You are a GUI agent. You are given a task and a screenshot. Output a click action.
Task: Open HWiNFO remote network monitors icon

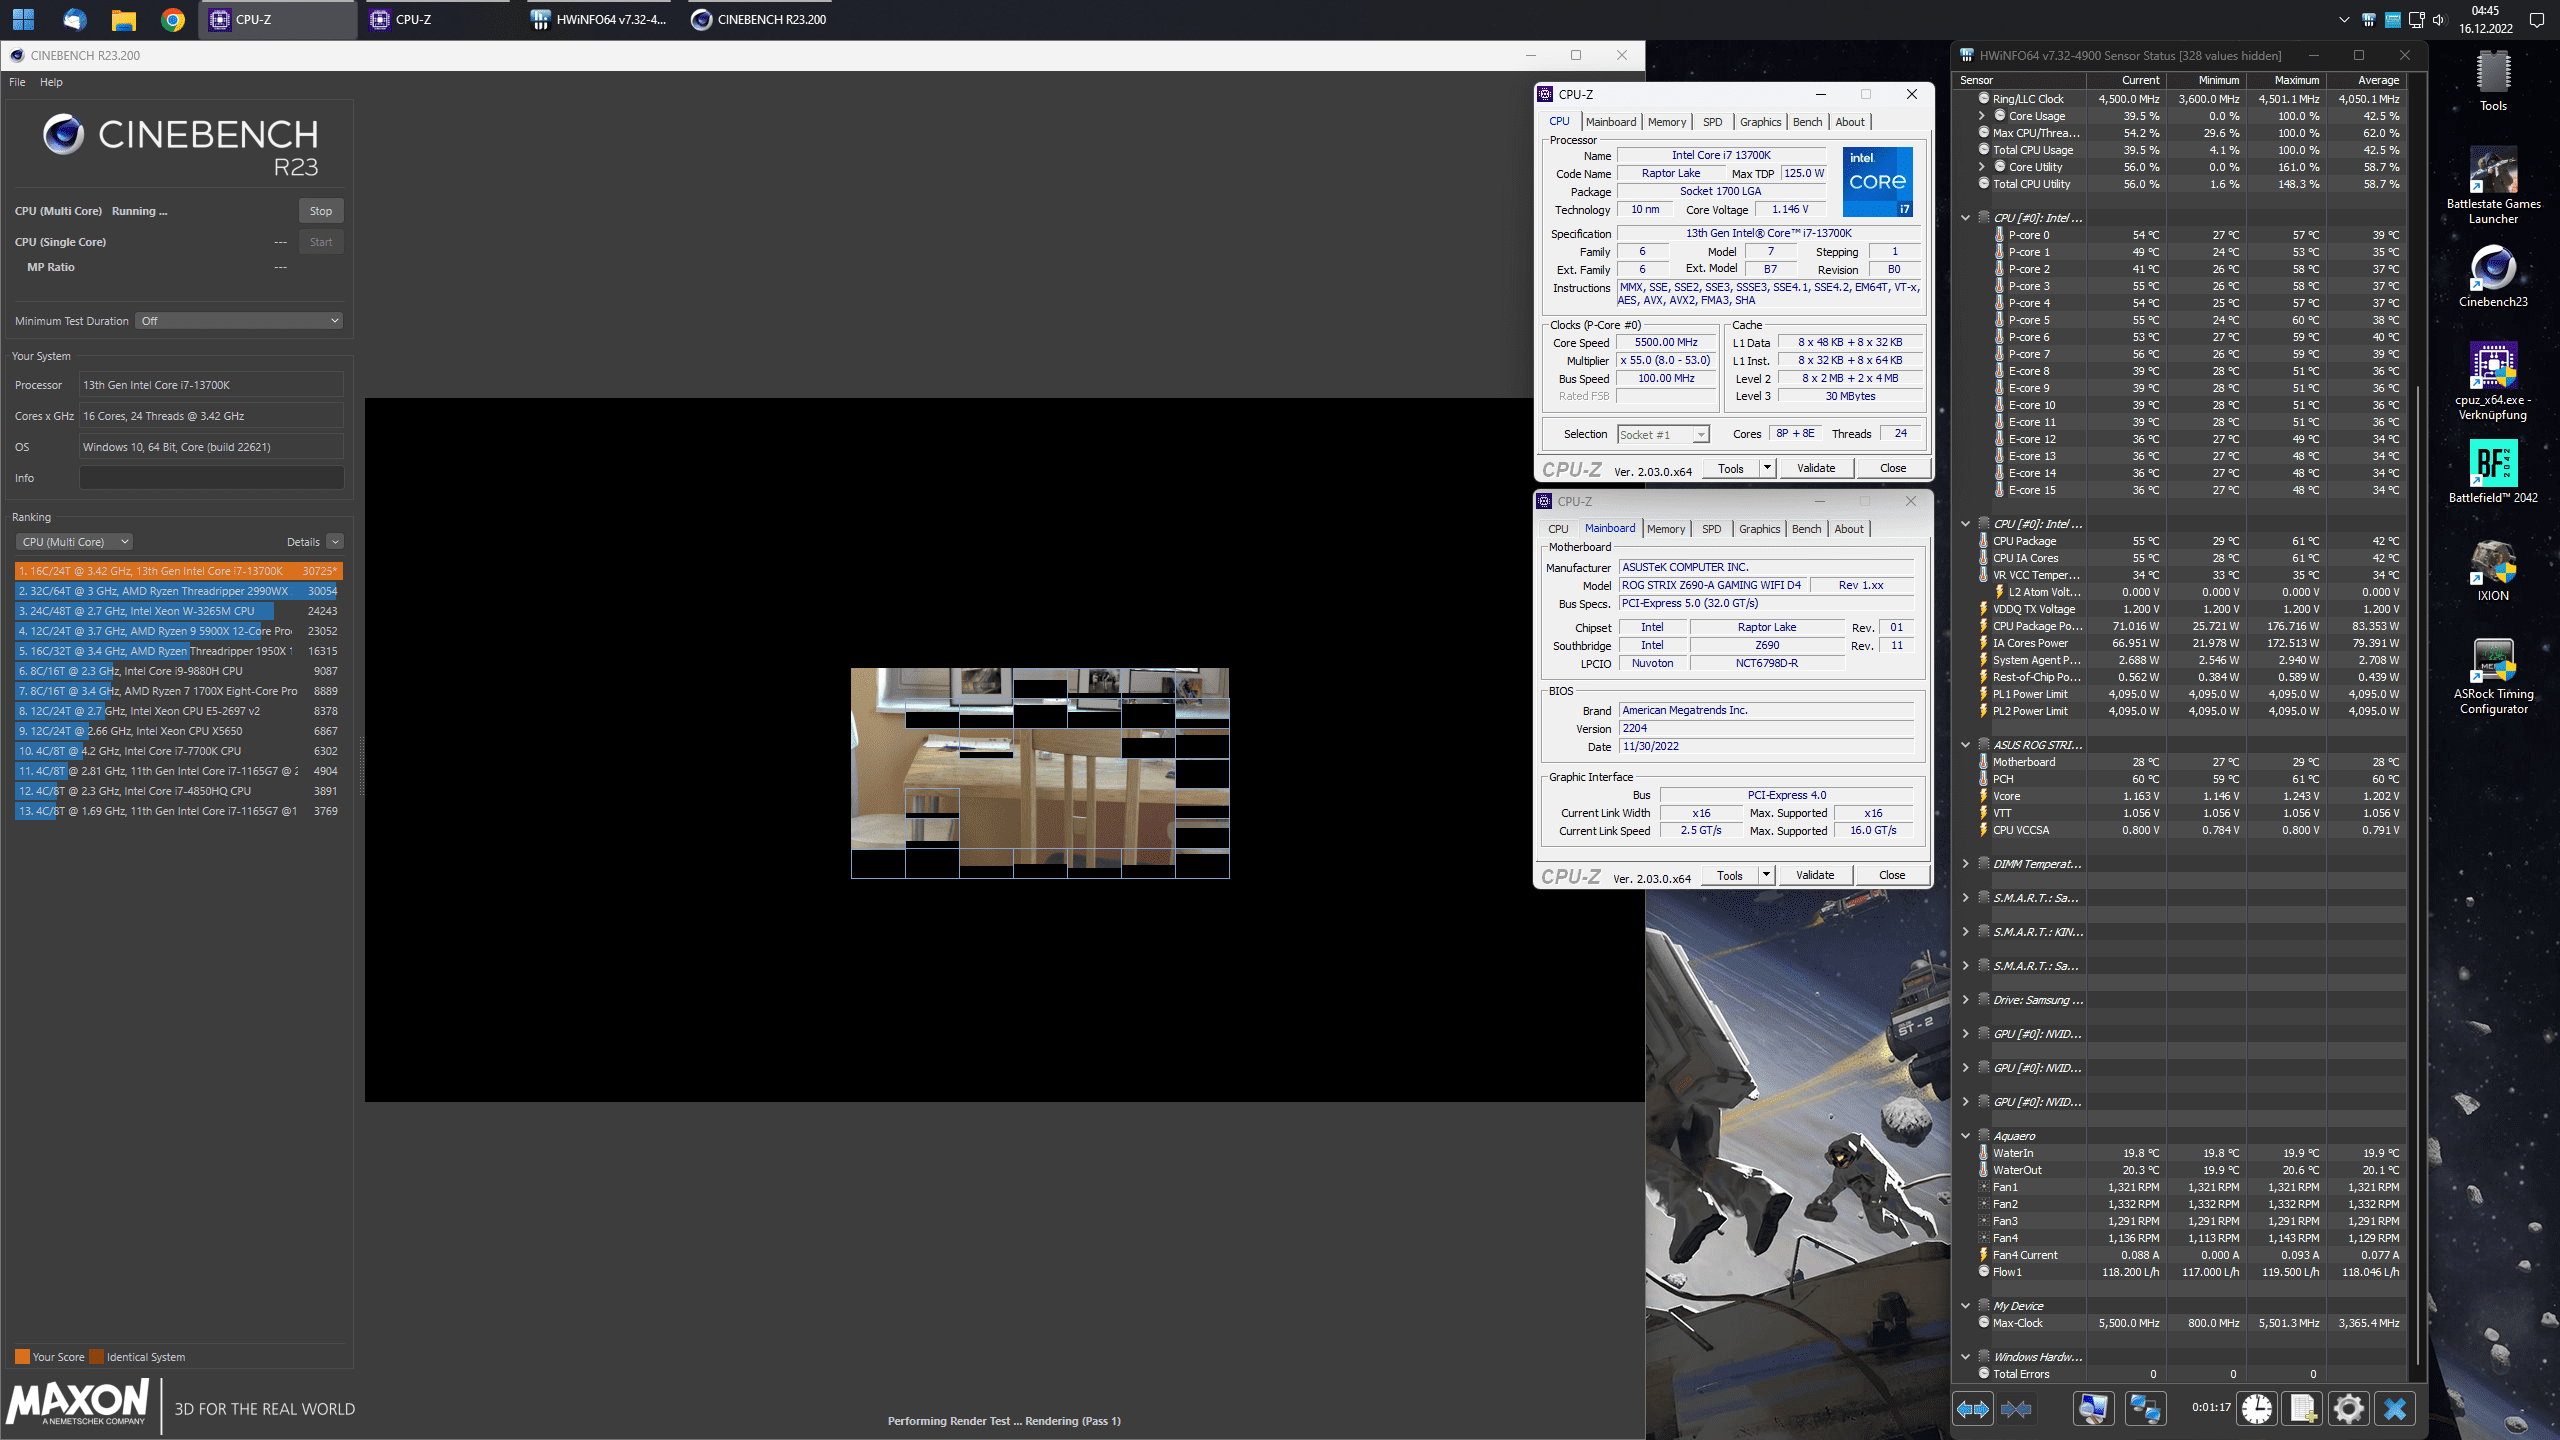tap(2145, 1409)
